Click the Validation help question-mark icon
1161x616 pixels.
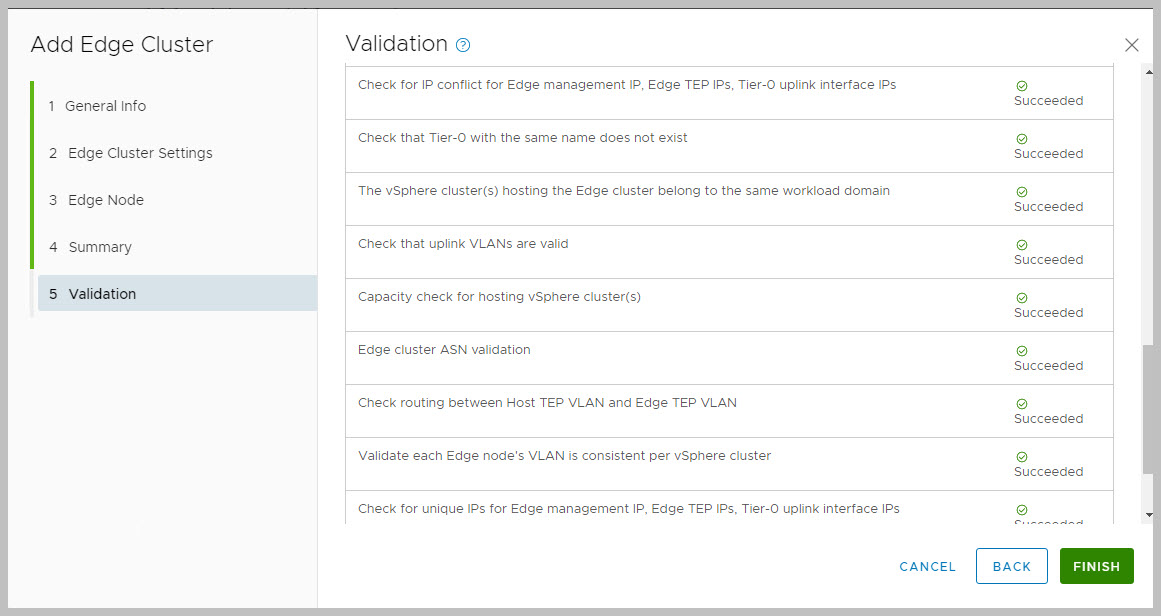coord(463,45)
